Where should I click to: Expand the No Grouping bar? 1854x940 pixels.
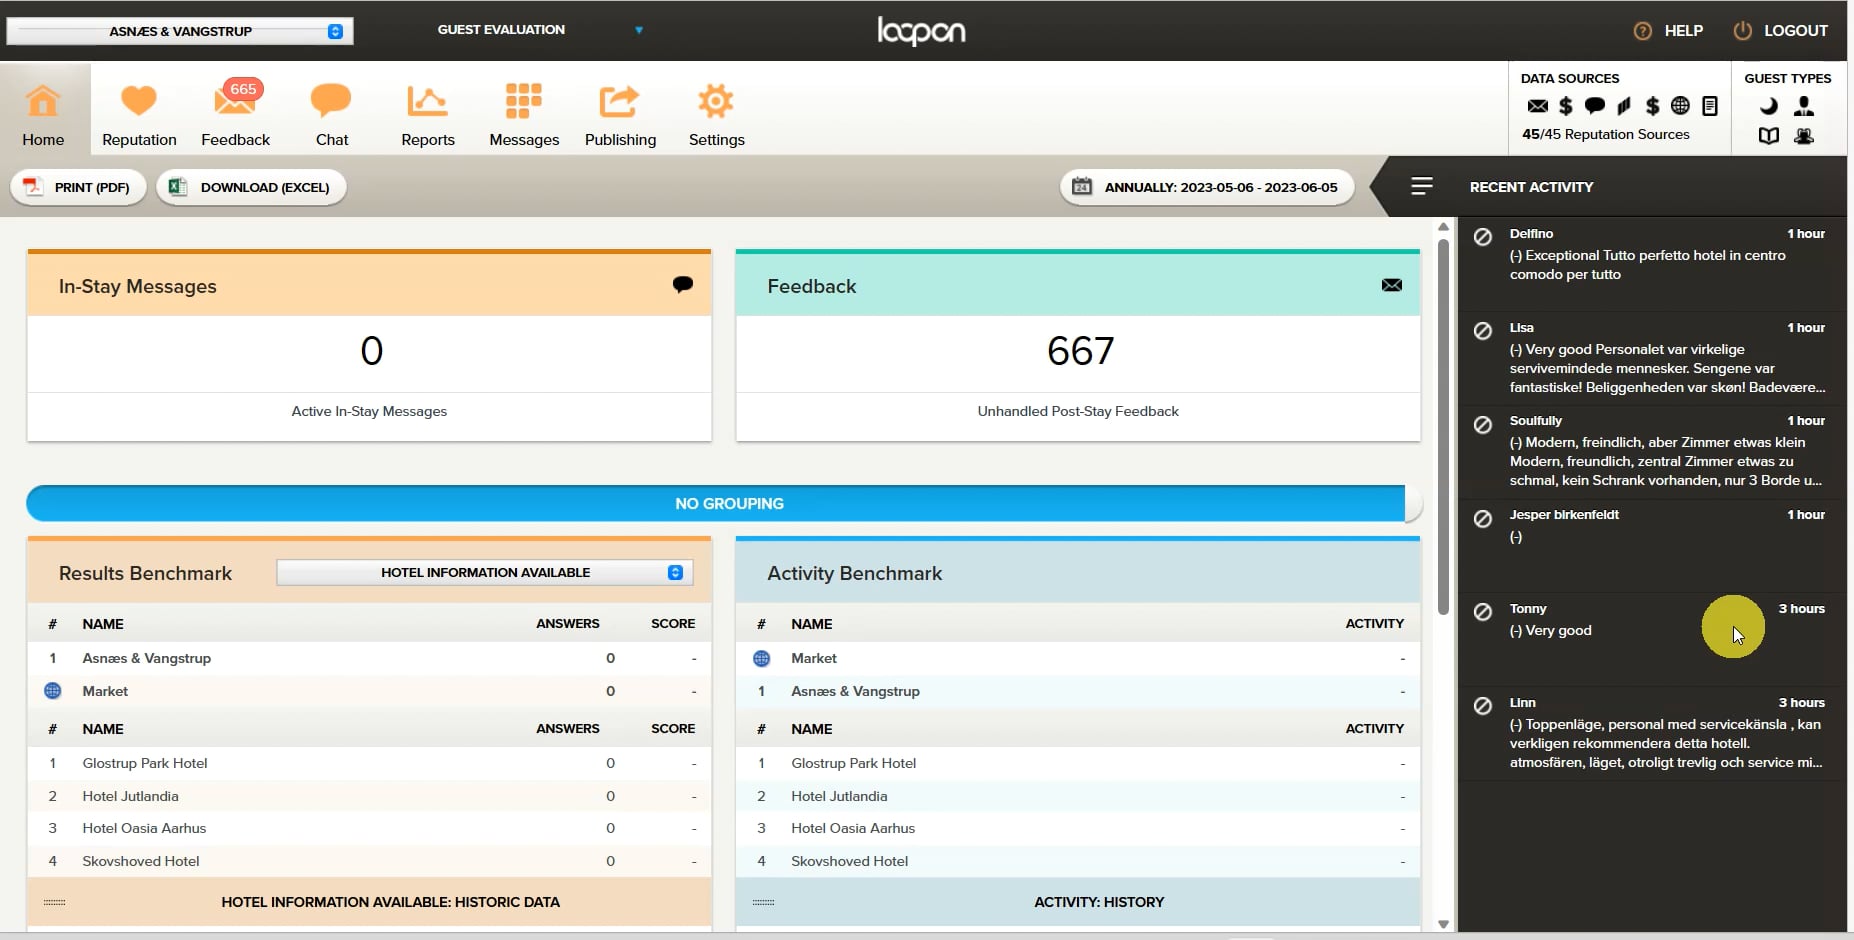[724, 504]
